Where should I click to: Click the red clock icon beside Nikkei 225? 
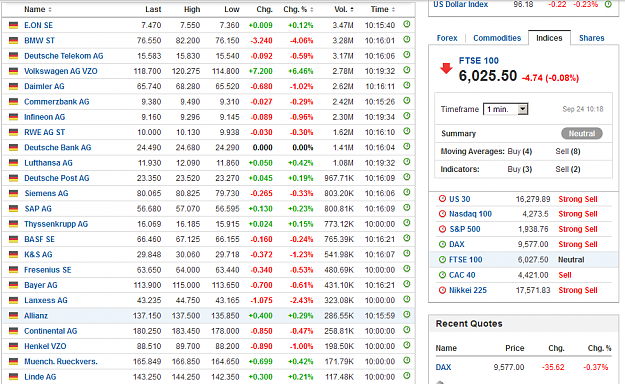click(x=442, y=290)
